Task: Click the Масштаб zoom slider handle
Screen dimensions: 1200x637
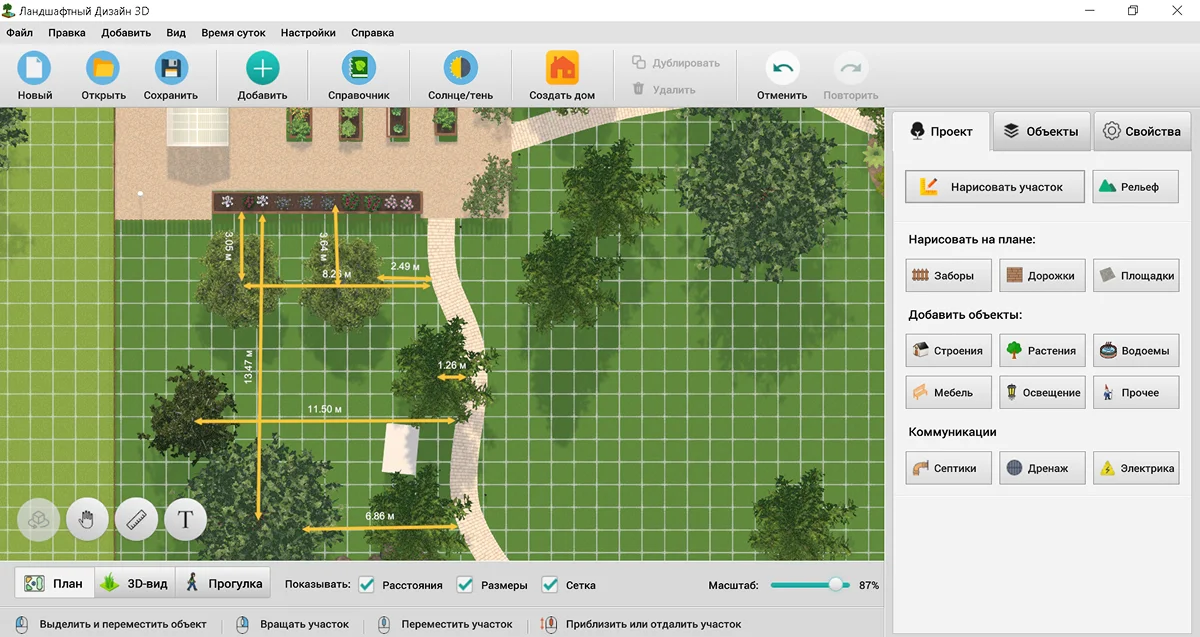Action: [836, 585]
